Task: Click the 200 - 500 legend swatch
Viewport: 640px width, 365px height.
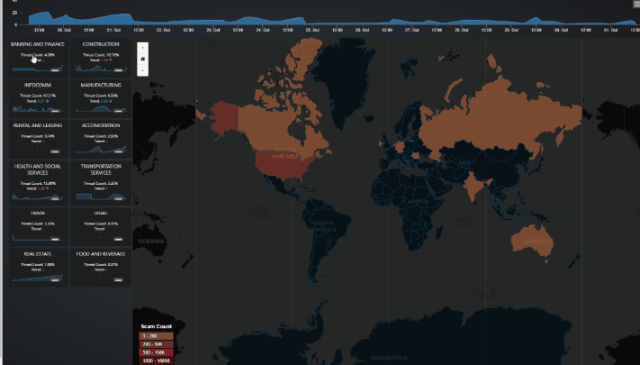Action: pyautogui.click(x=156, y=344)
